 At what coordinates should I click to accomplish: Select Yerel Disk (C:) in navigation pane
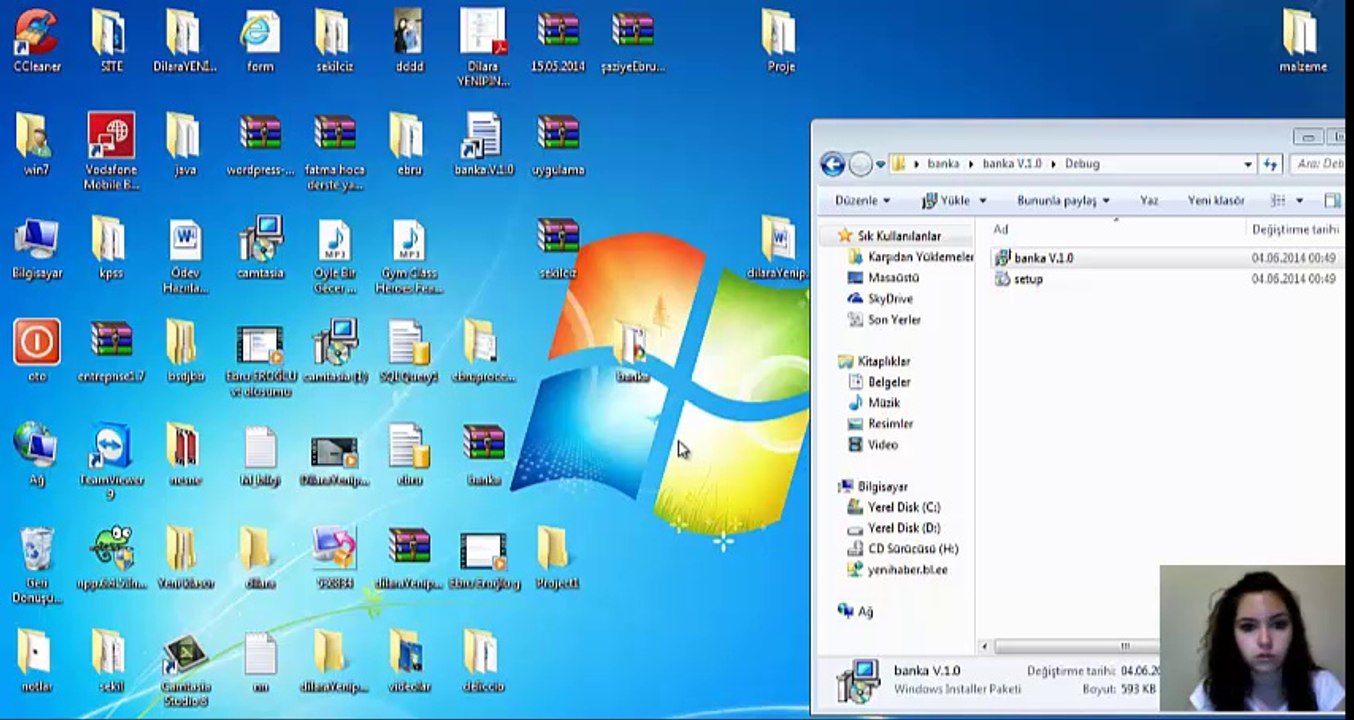[903, 507]
